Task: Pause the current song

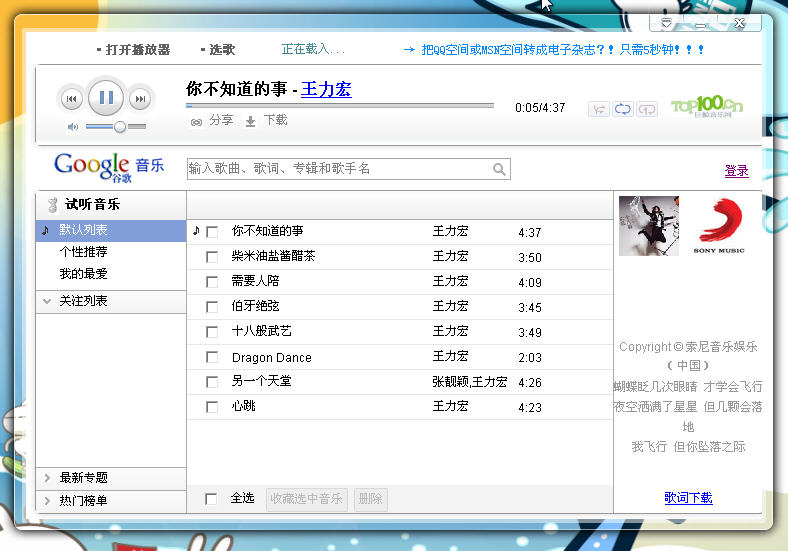Action: click(x=106, y=98)
